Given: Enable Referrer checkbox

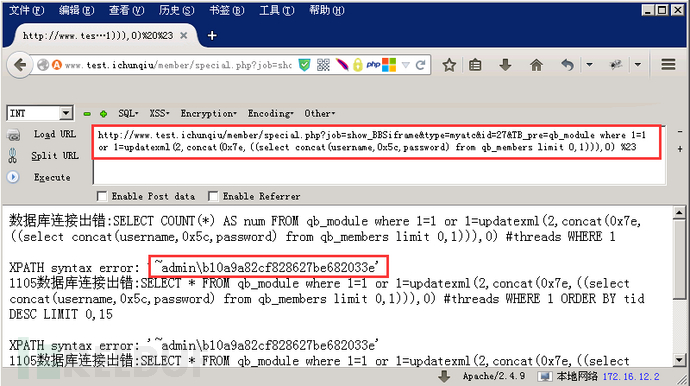Looking at the screenshot, I should pyautogui.click(x=213, y=196).
